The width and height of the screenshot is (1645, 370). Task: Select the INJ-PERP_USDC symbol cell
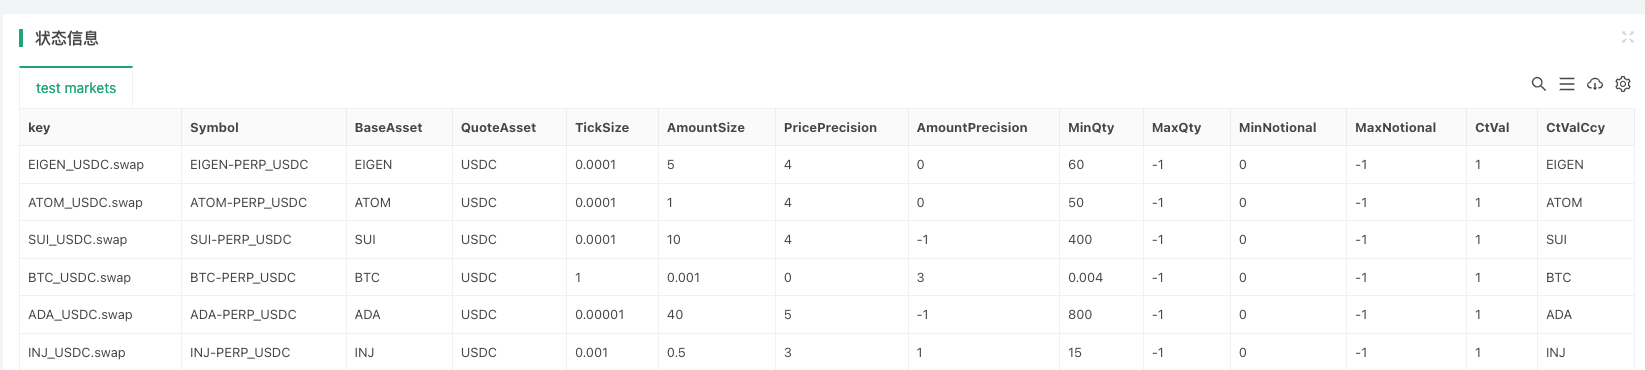pyautogui.click(x=240, y=352)
